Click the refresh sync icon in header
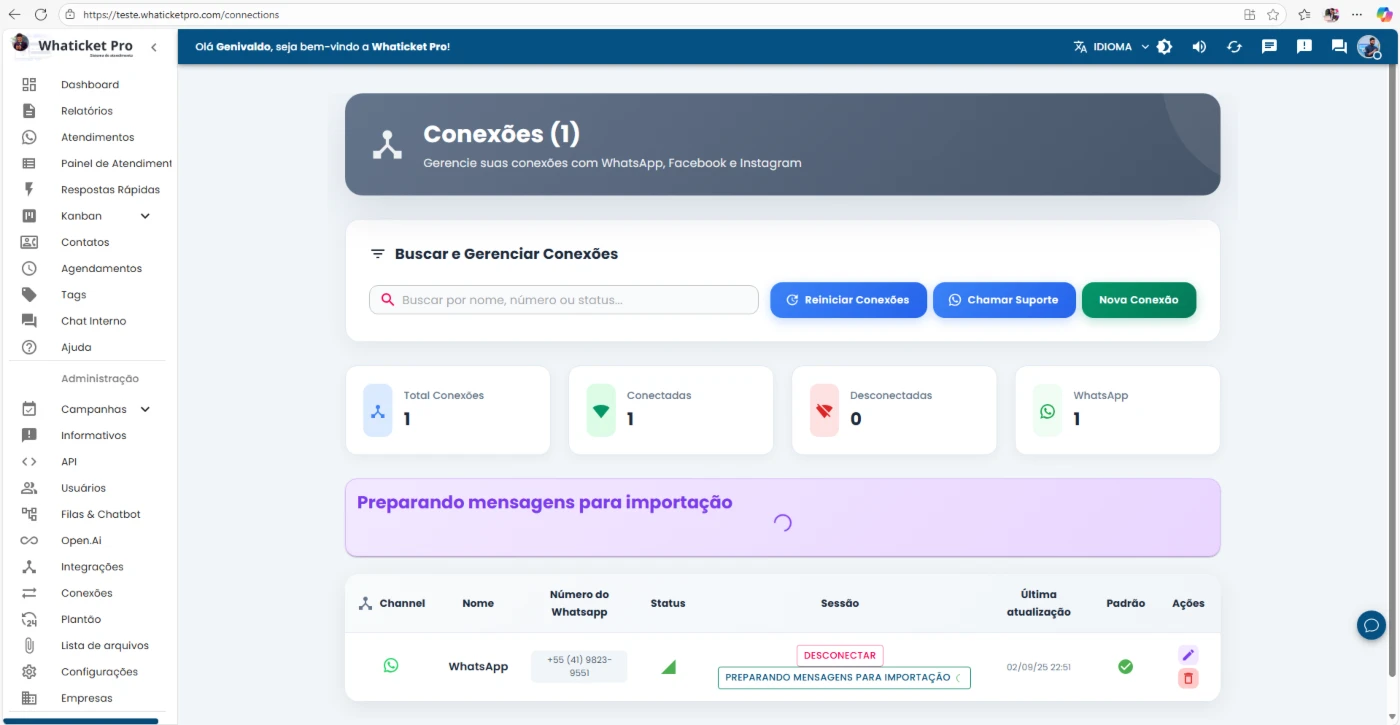This screenshot has height=725, width=1400. point(1234,47)
